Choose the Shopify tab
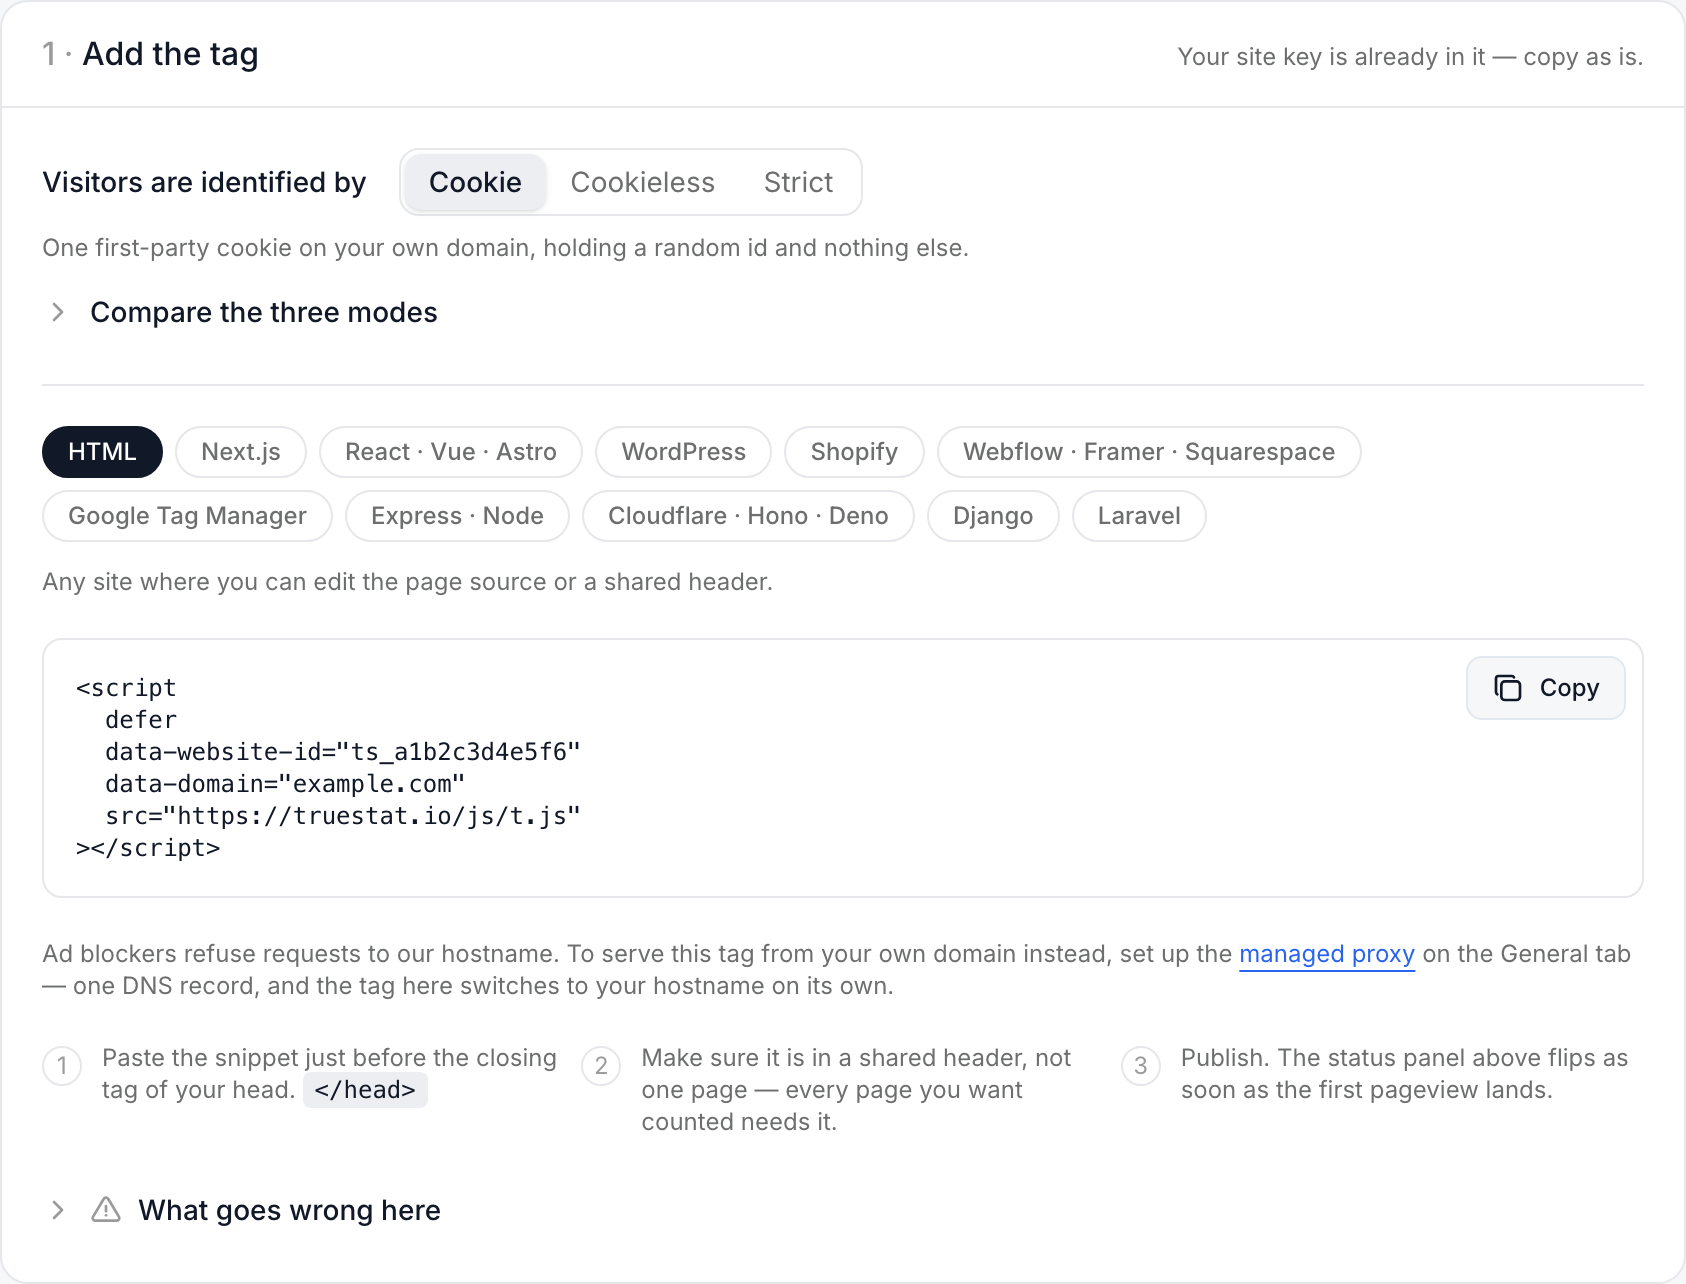The width and height of the screenshot is (1686, 1284). click(x=854, y=452)
